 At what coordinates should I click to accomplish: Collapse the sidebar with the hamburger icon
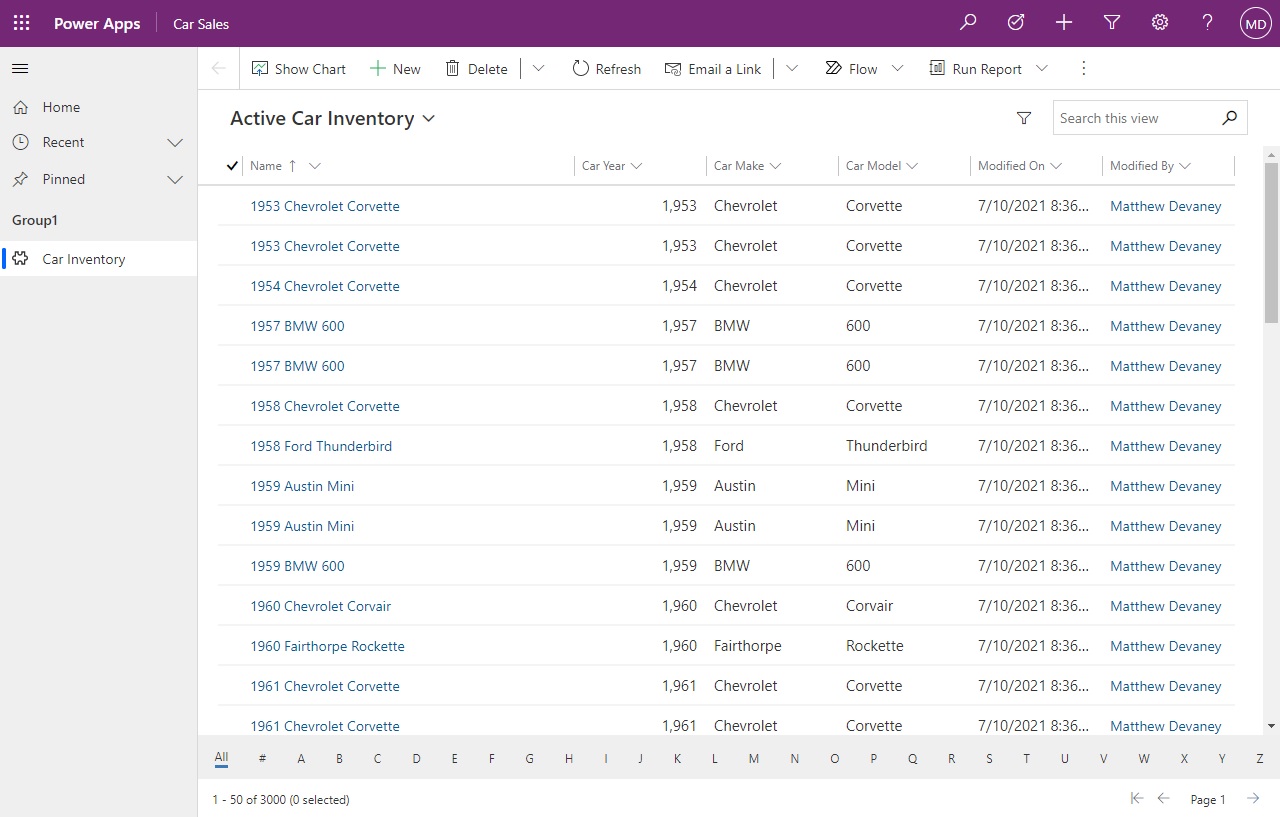[20, 68]
